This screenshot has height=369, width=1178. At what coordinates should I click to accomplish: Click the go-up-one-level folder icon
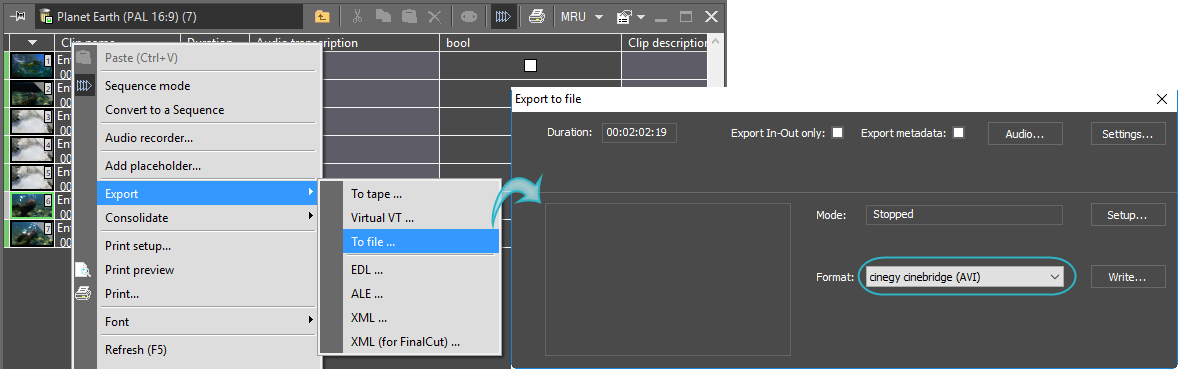coord(322,16)
